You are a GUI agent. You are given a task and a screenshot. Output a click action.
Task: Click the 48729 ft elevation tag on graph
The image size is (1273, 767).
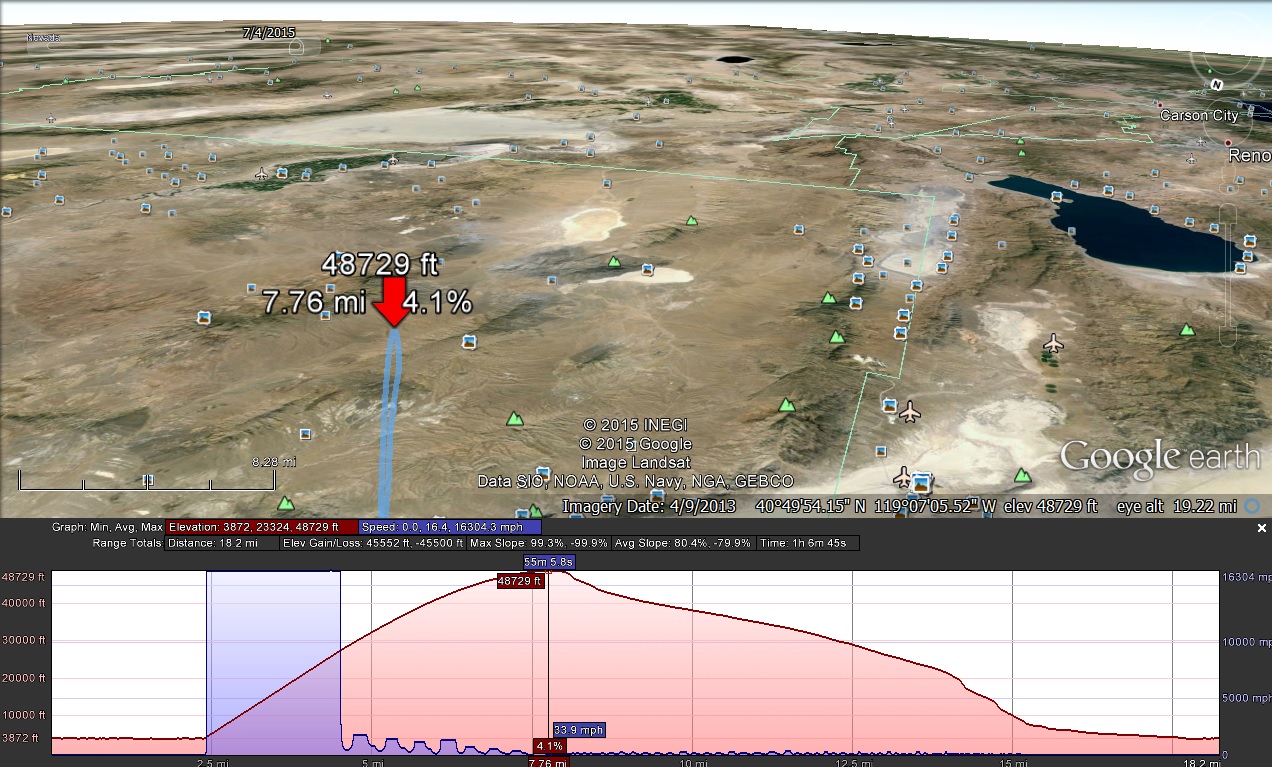click(520, 581)
